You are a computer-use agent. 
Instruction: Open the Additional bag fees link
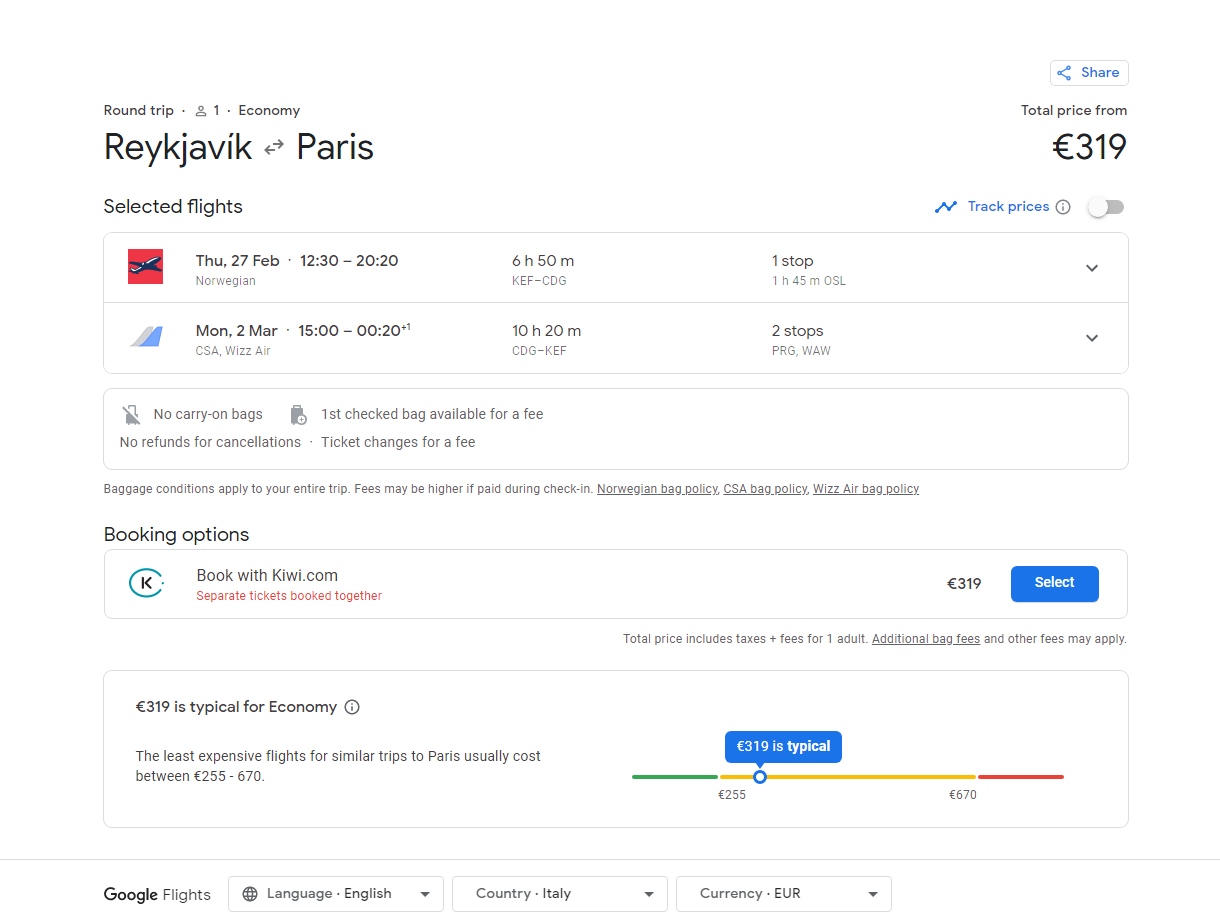[926, 639]
